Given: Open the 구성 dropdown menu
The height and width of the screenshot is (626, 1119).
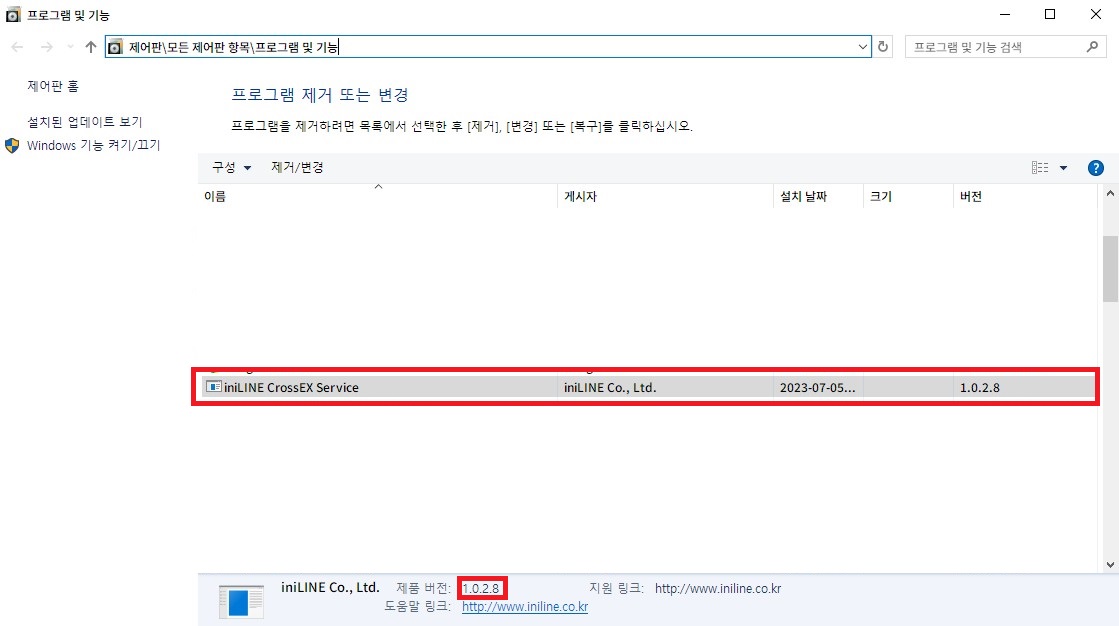Looking at the screenshot, I should coord(231,168).
